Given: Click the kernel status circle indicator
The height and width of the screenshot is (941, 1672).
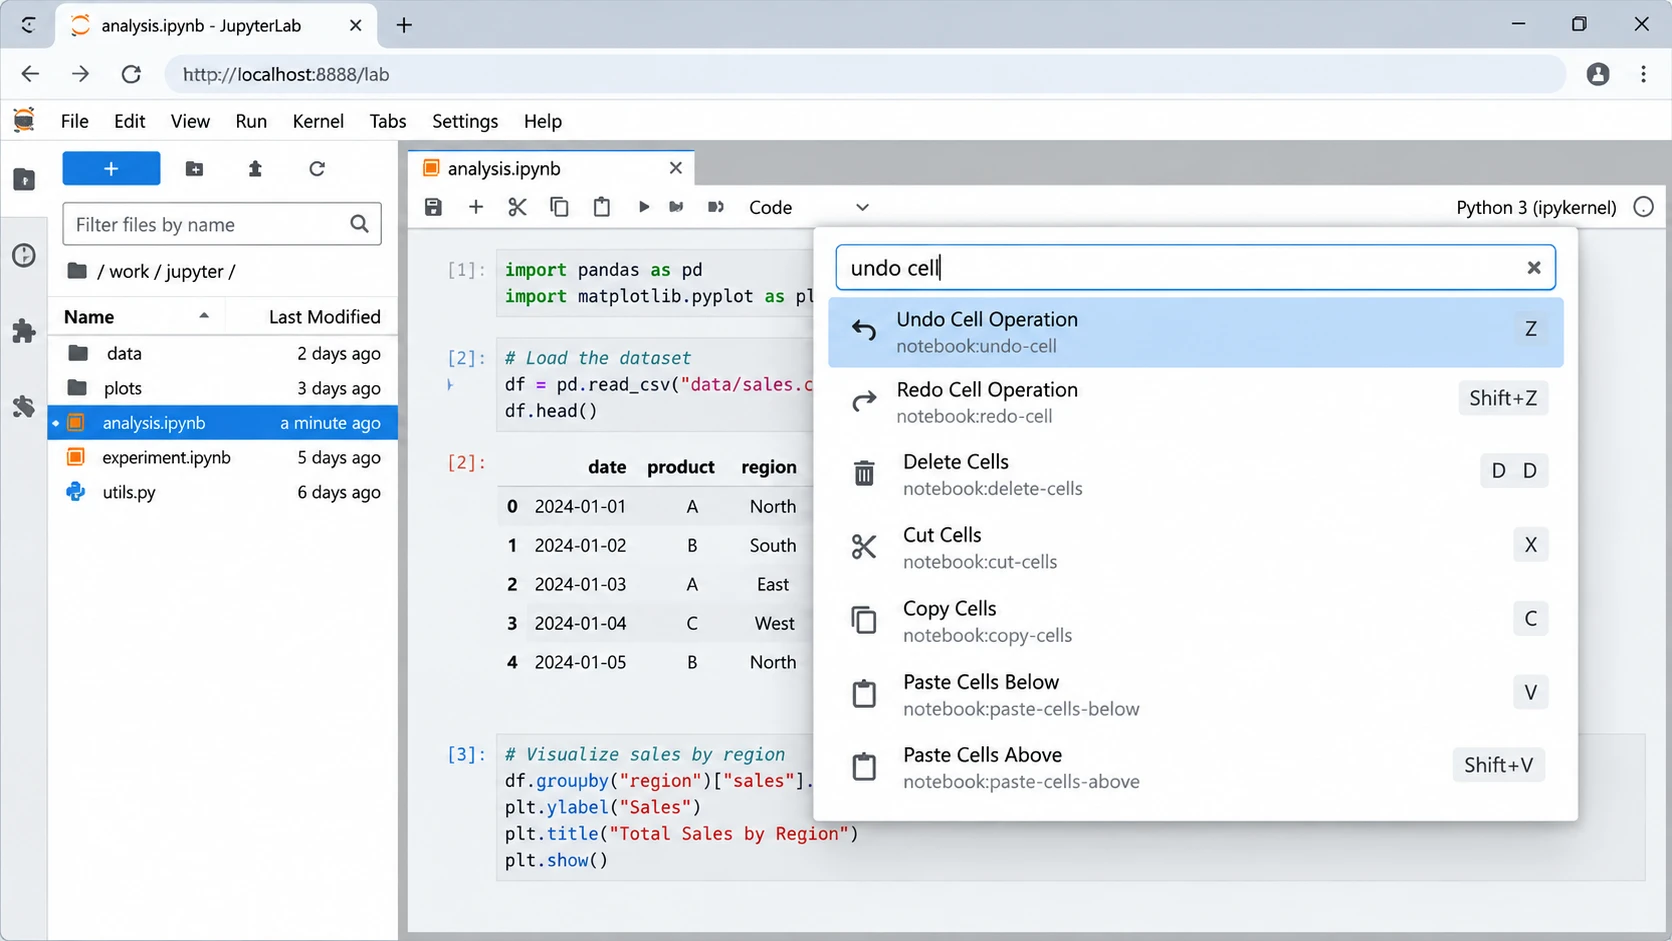Looking at the screenshot, I should (1644, 207).
